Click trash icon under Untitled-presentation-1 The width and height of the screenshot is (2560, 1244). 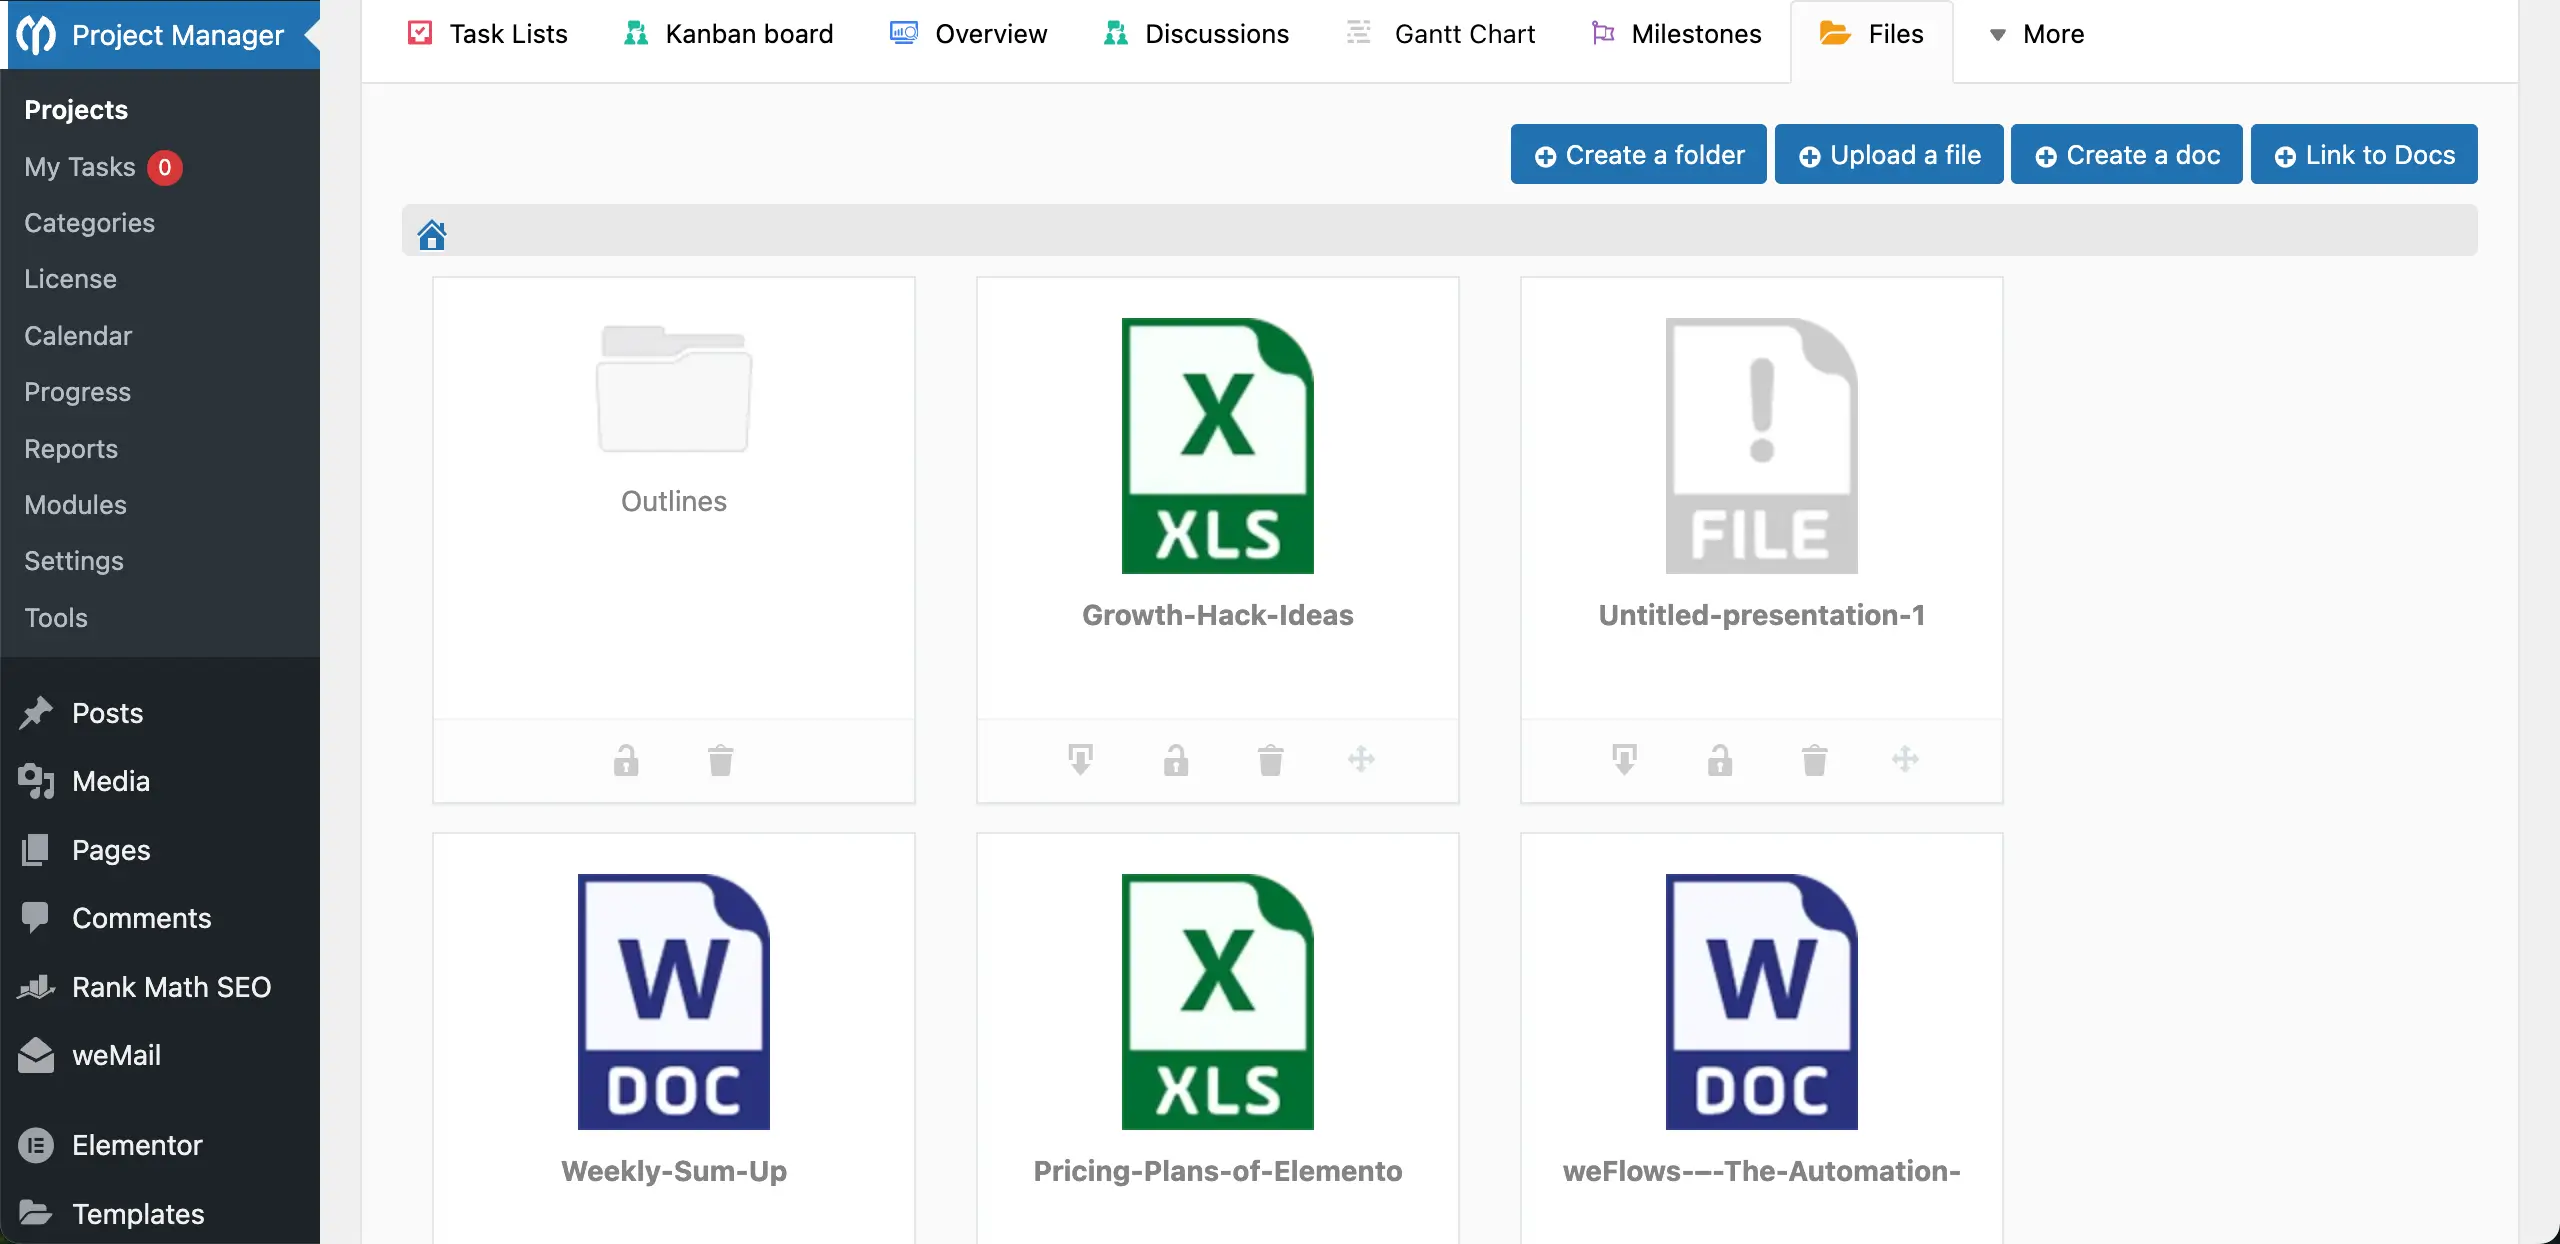(1814, 761)
